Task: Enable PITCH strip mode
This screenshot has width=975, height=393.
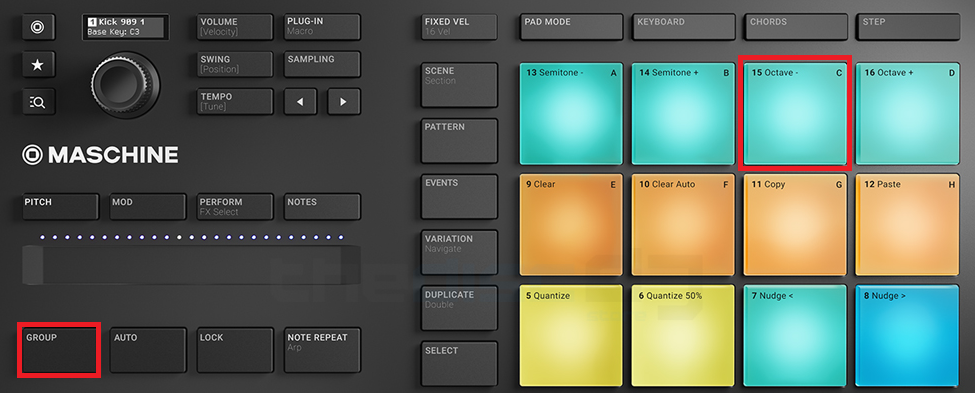Action: tap(60, 206)
